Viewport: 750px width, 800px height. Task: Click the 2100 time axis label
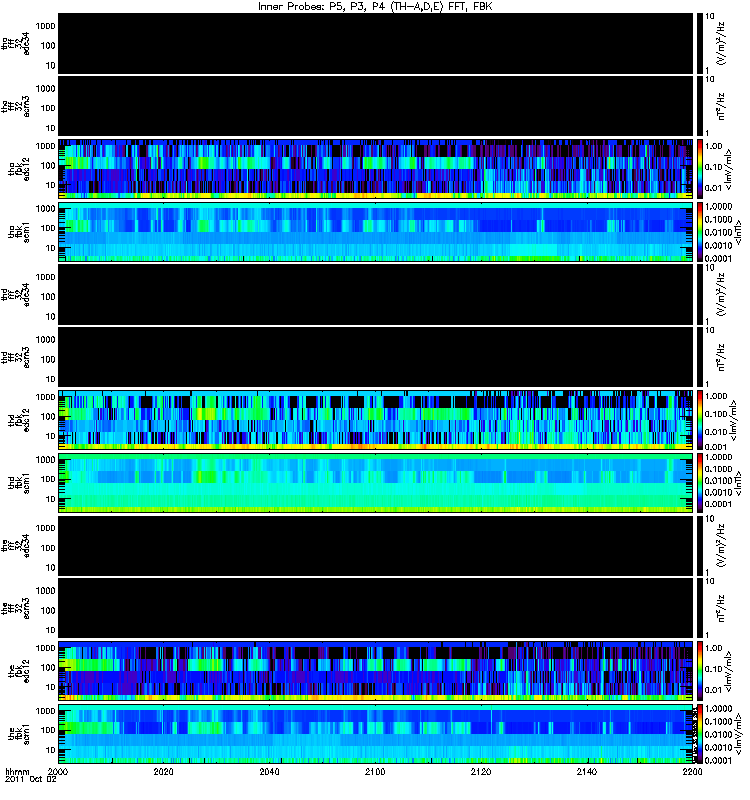375,771
